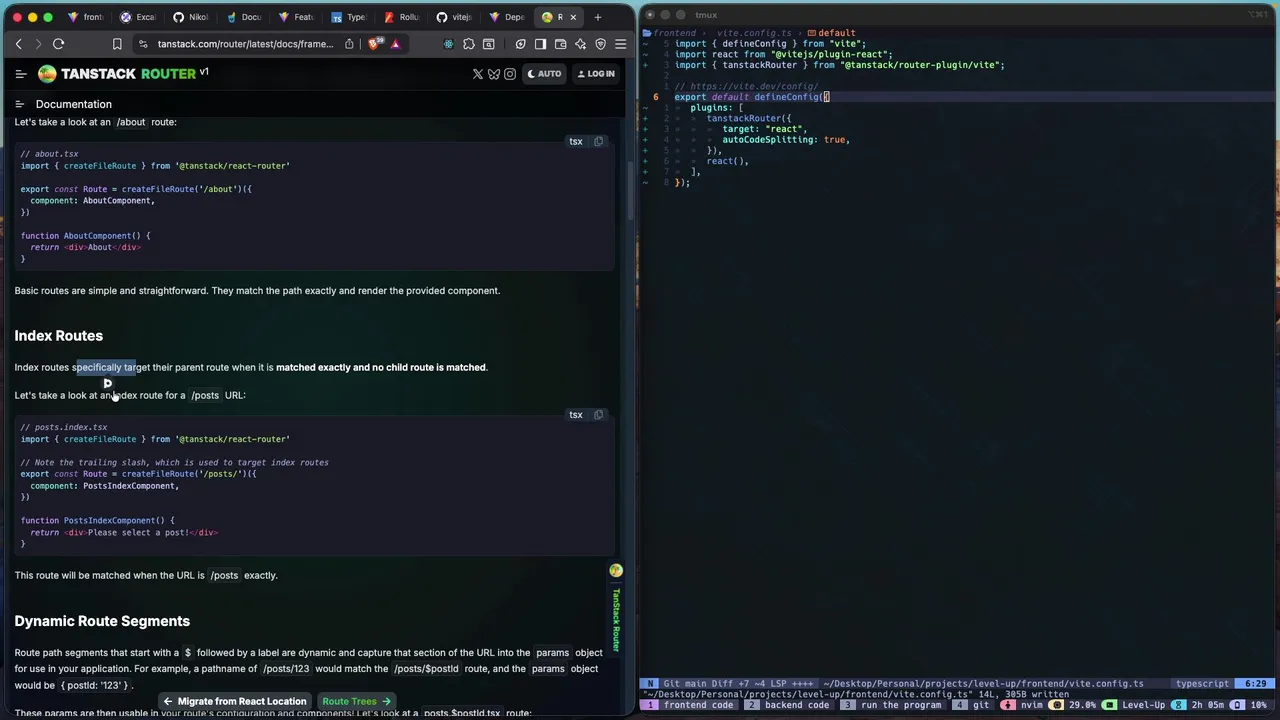Click the browser address bar URL
Viewport: 1280px width, 720px height.
245,44
